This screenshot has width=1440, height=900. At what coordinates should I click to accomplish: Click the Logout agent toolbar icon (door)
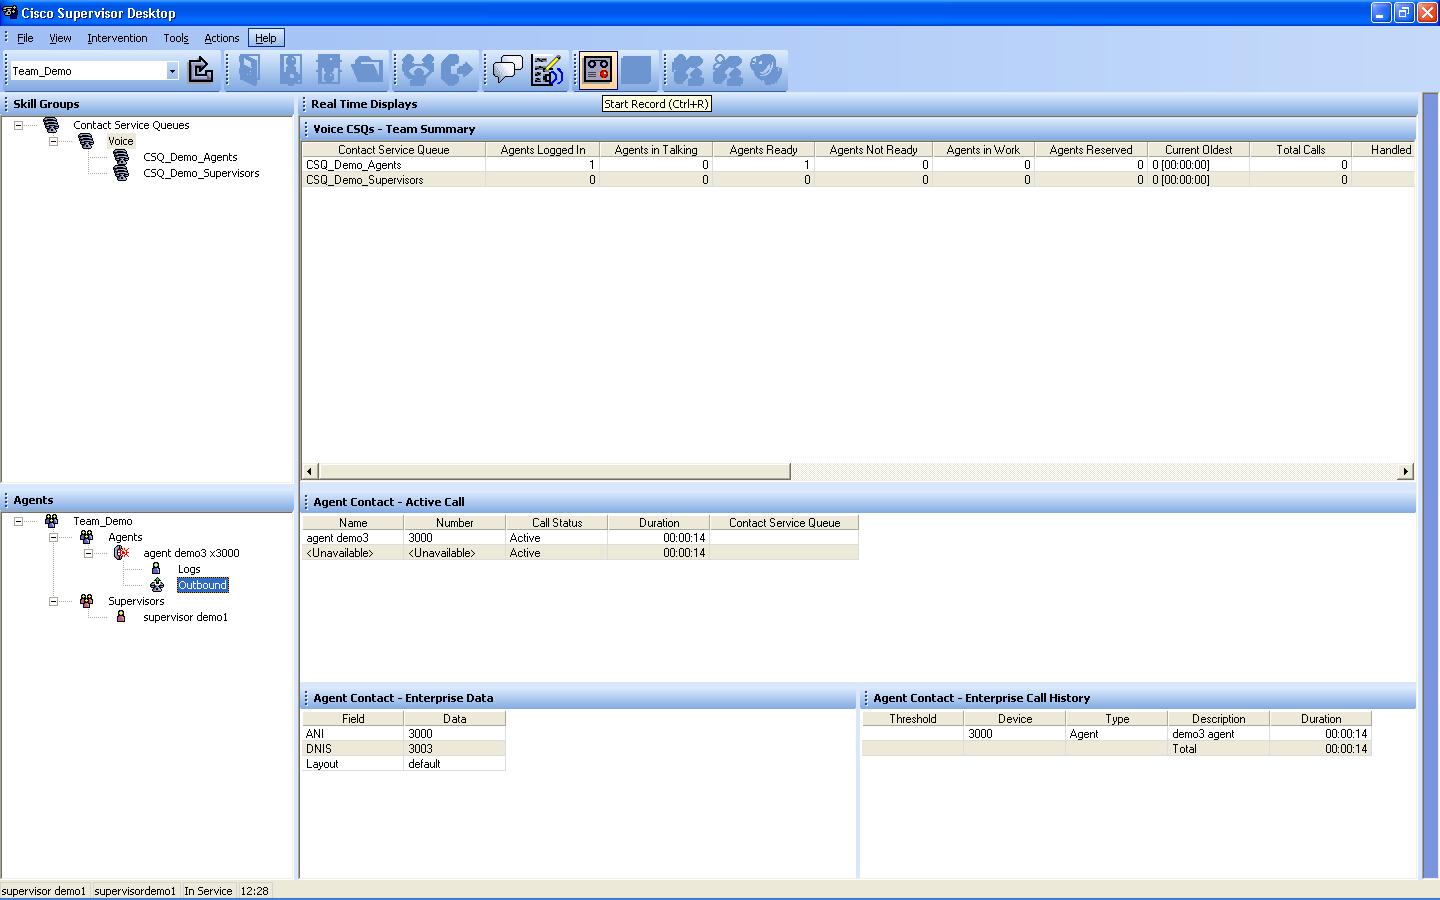(x=249, y=70)
